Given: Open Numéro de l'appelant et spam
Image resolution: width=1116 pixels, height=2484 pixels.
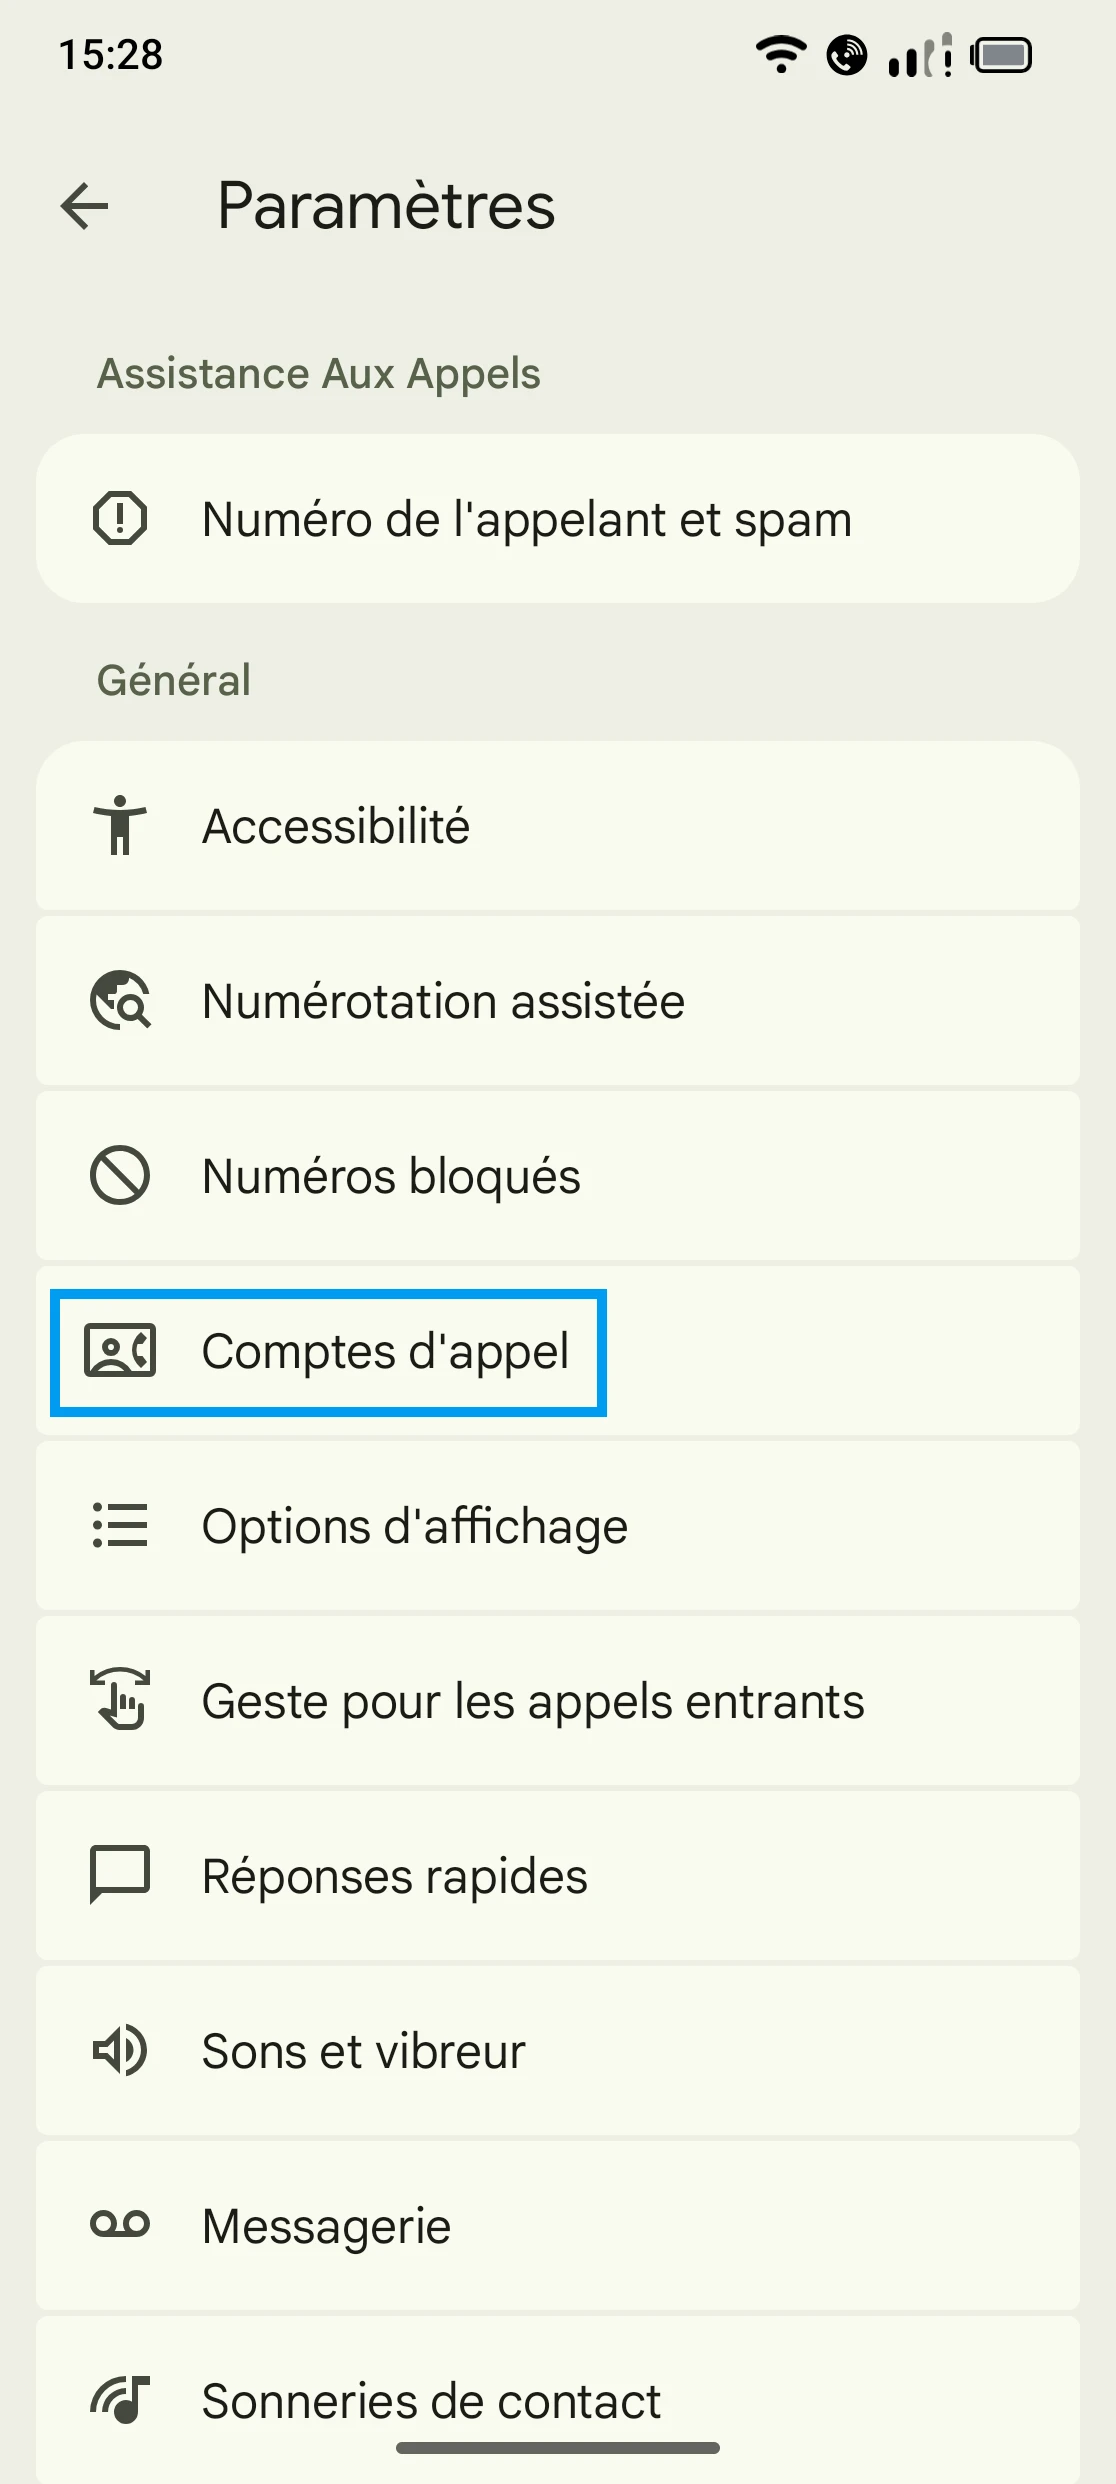Looking at the screenshot, I should tap(527, 519).
